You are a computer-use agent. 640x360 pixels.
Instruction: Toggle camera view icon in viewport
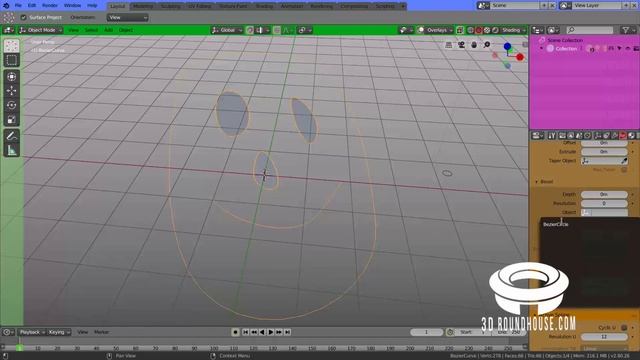461,45
